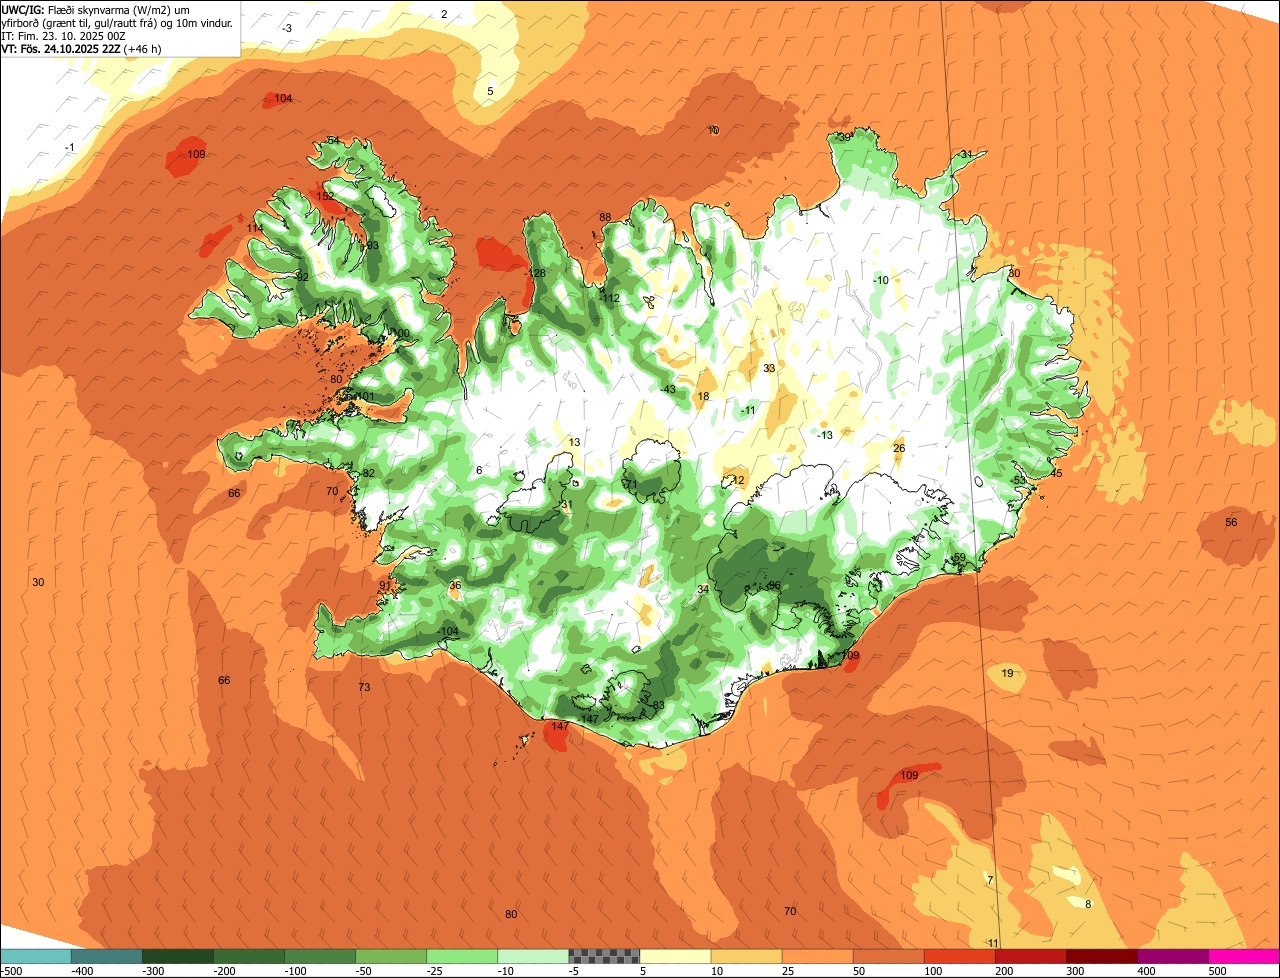Screen dimensions: 1280x978
Task: Click the pale green swatch between -10 and -5
Action: (x=533, y=956)
